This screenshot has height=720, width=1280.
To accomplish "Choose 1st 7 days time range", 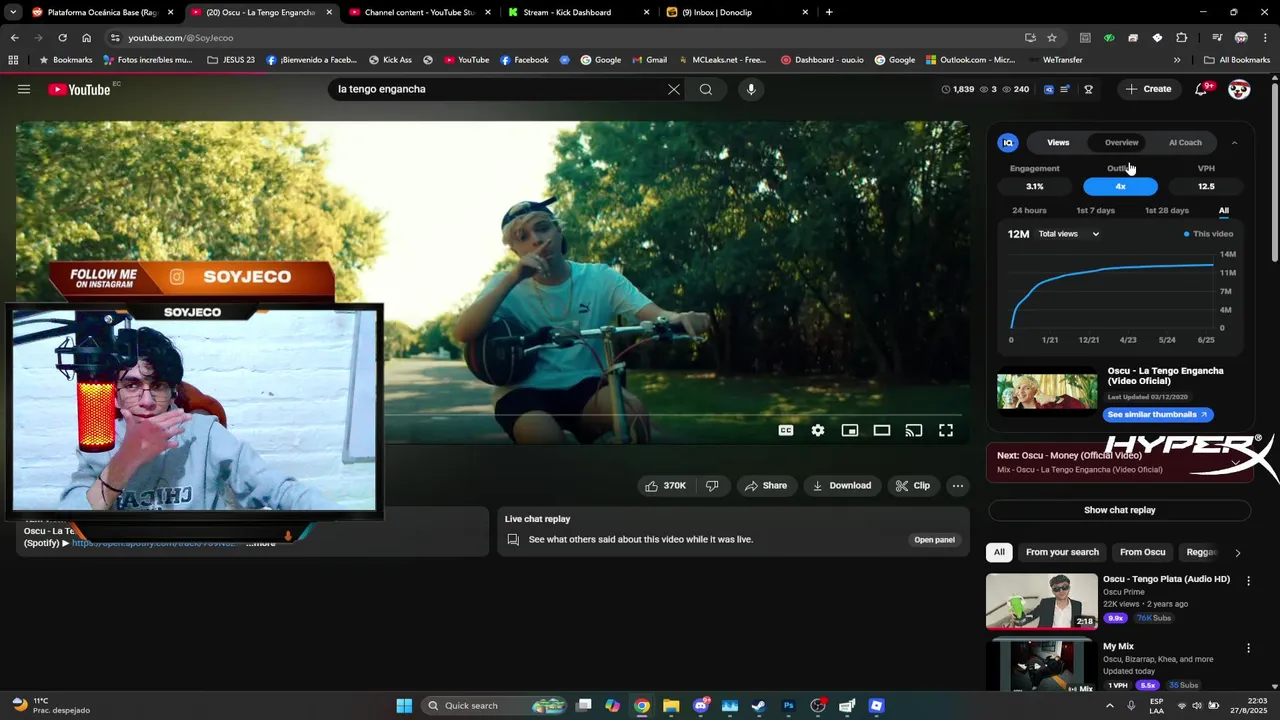I will 1095,211.
